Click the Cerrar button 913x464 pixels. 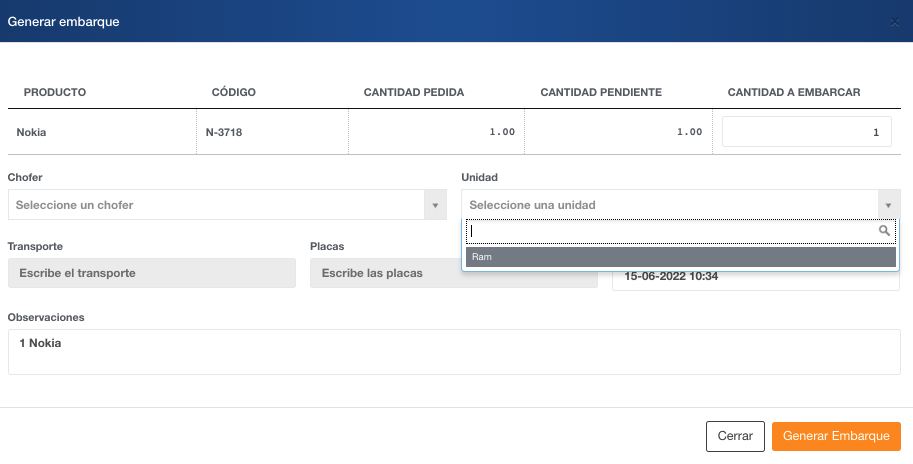click(x=735, y=437)
